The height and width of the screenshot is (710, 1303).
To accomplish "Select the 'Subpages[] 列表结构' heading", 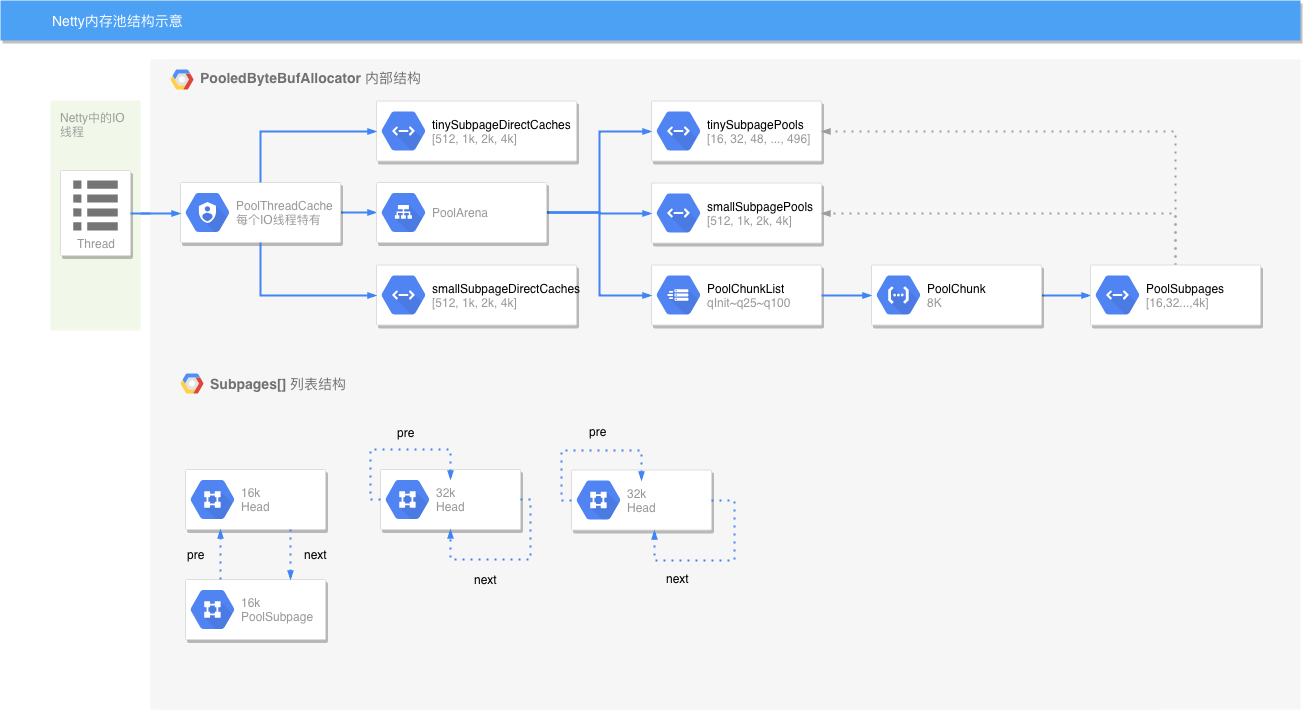I will 278,384.
